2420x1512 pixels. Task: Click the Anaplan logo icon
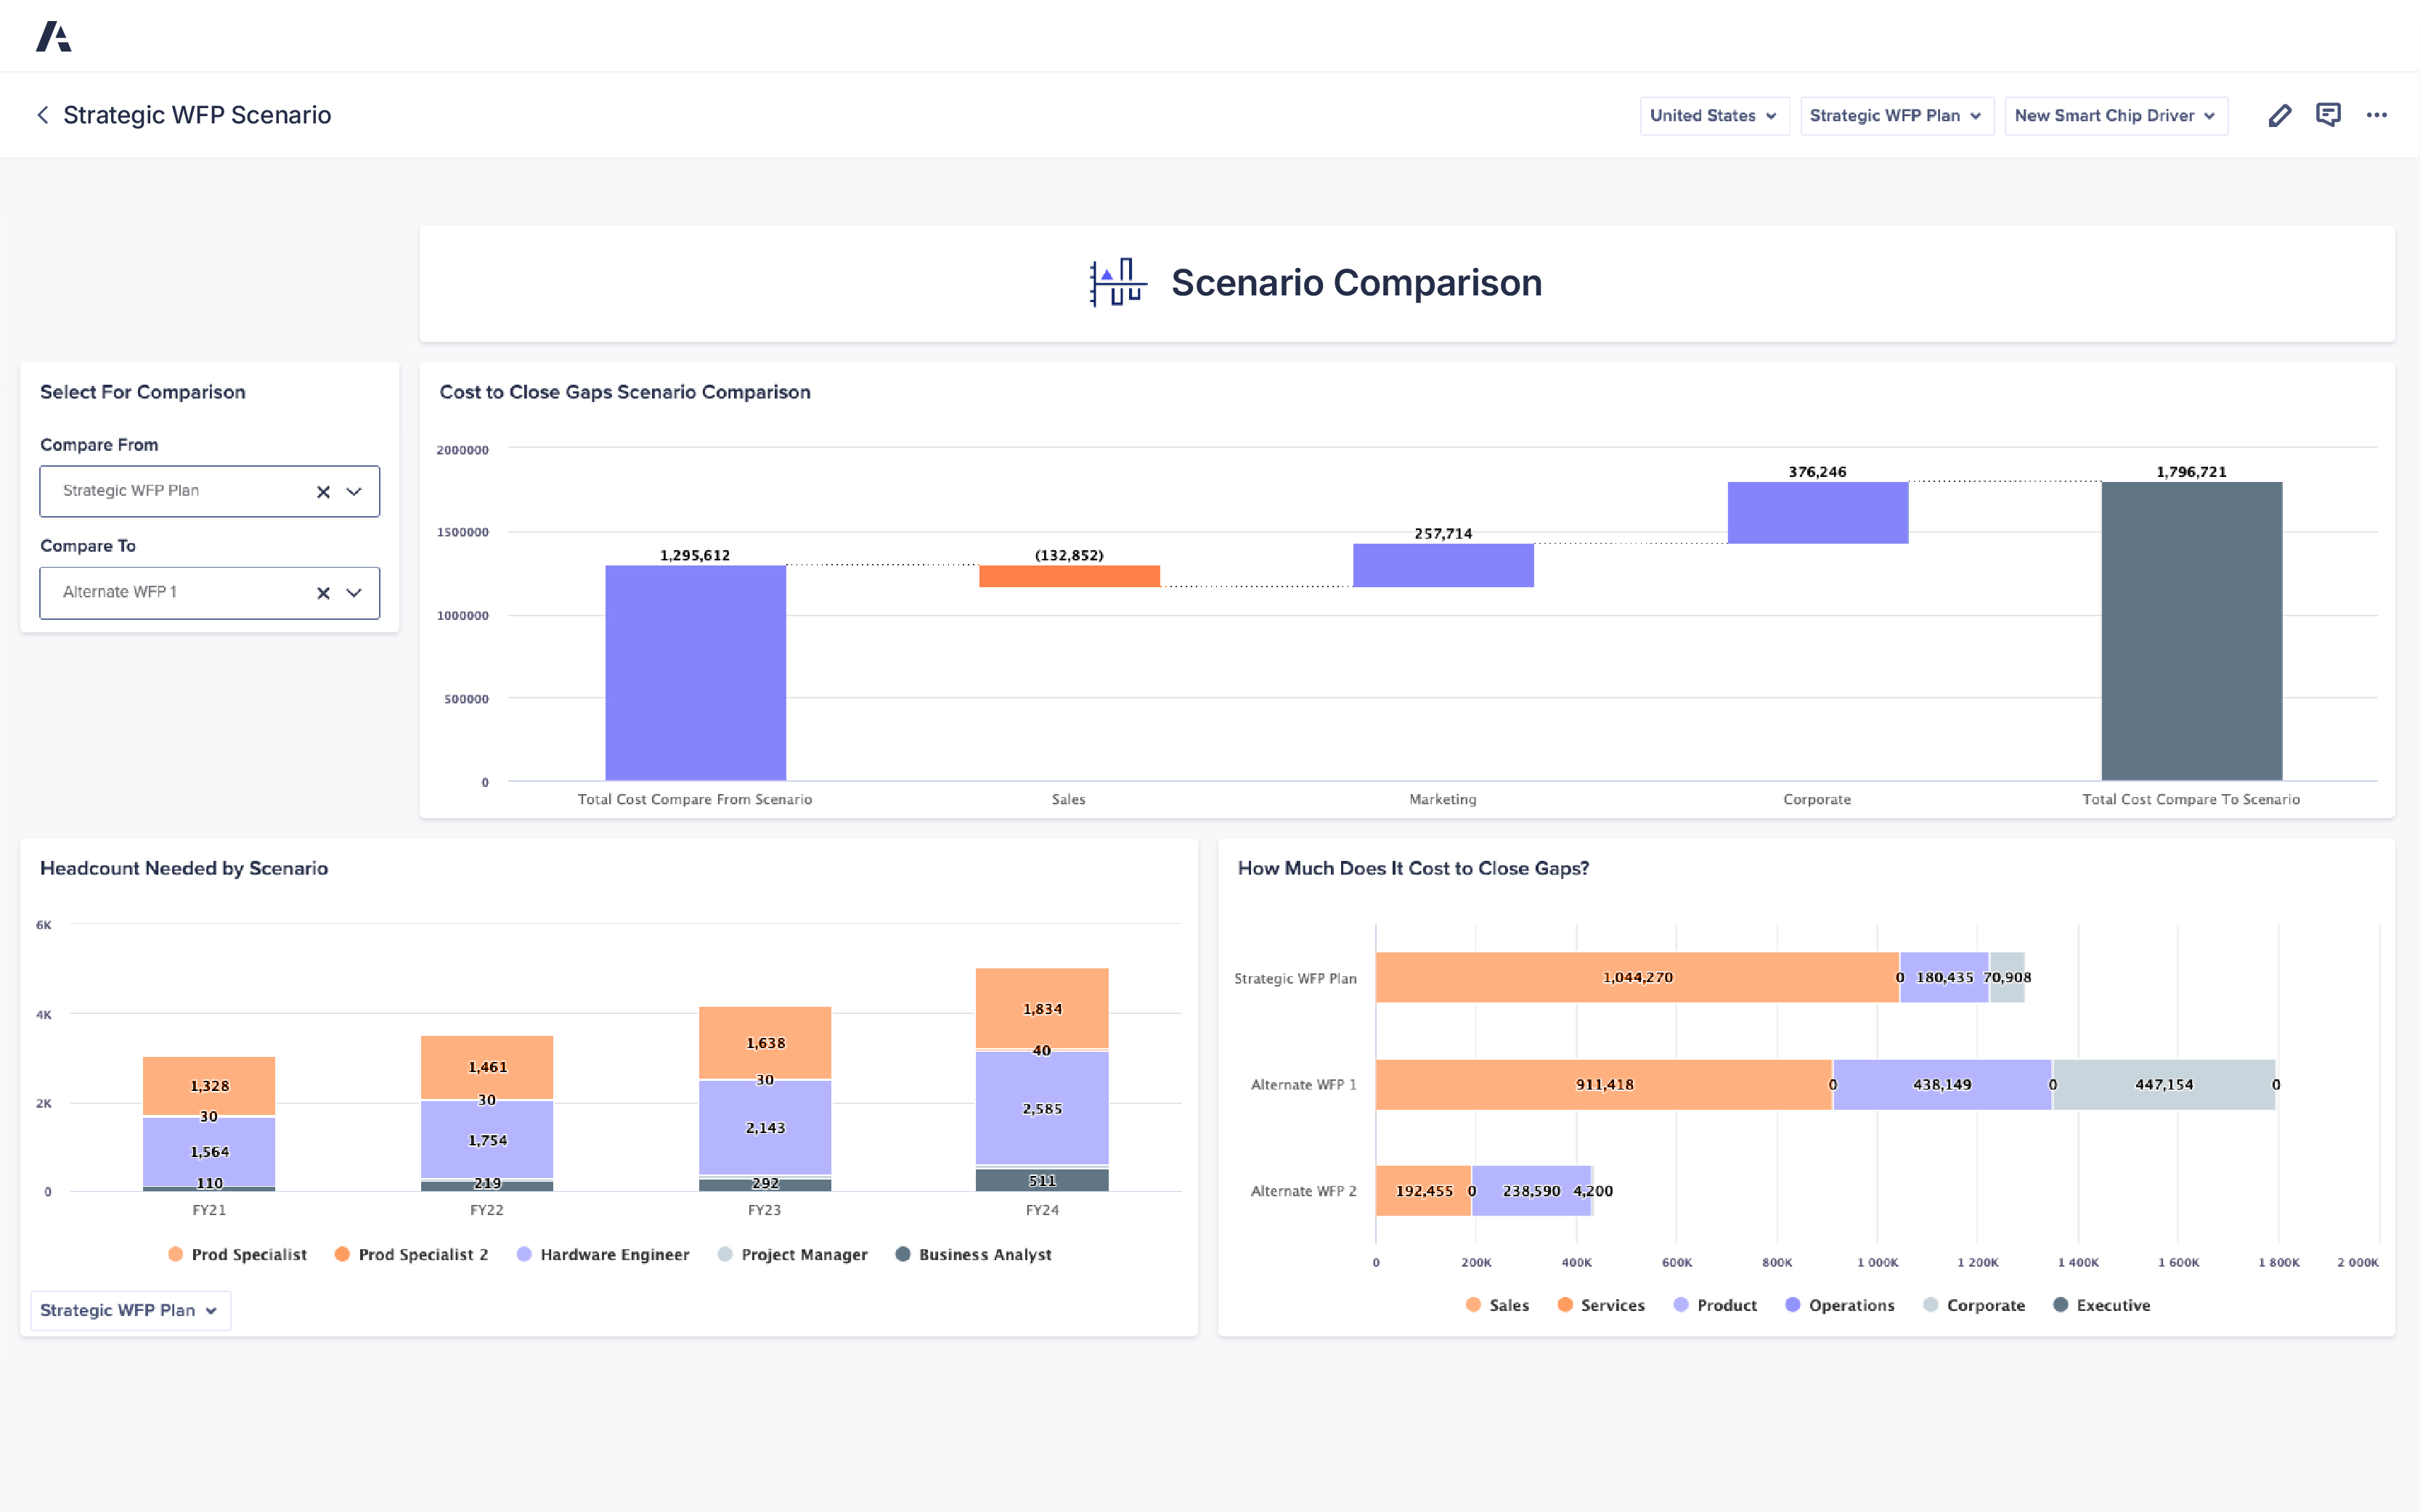53,37
